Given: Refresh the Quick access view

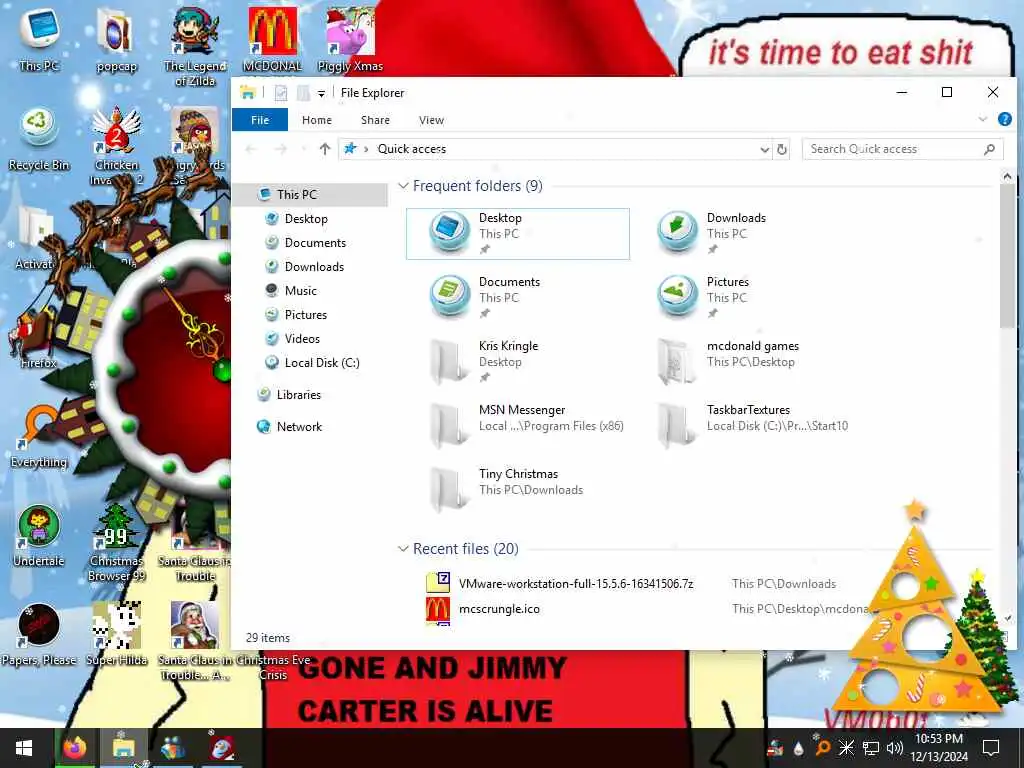Looking at the screenshot, I should point(782,150).
